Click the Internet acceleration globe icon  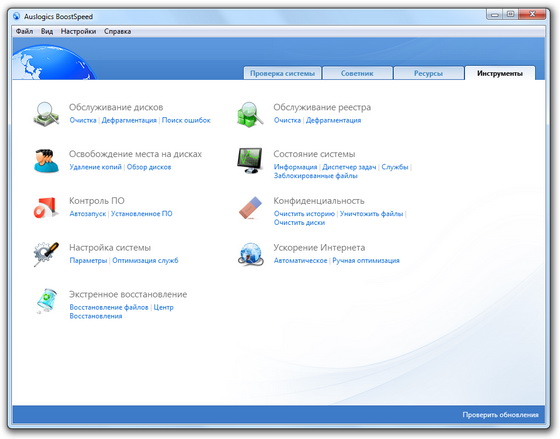251,254
